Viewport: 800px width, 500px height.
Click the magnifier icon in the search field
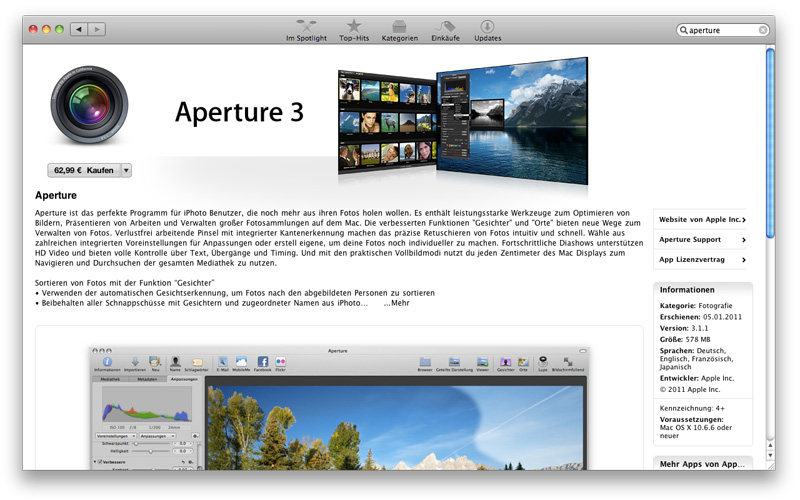683,30
